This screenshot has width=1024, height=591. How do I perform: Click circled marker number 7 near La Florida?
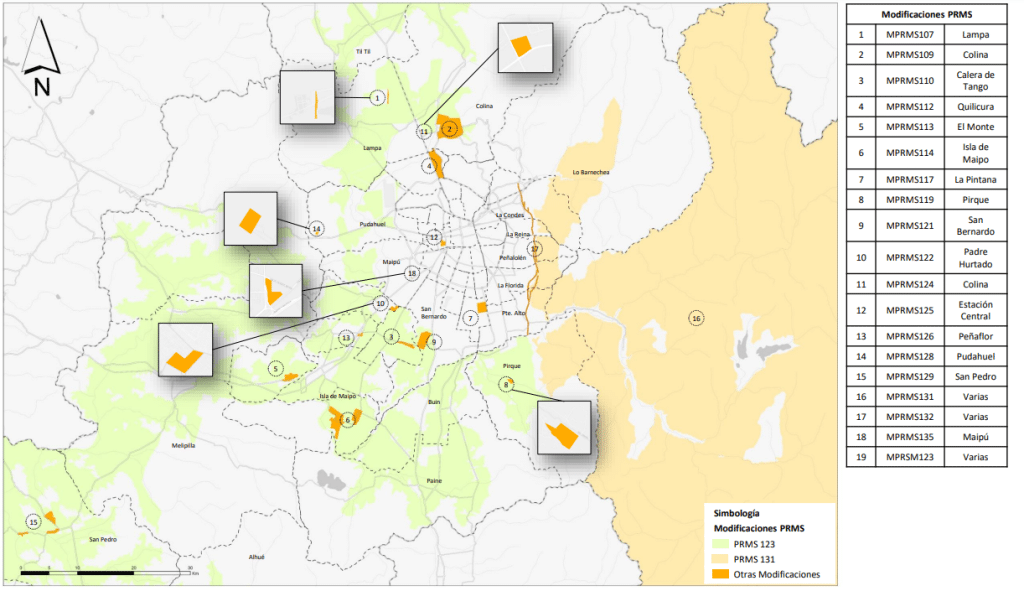click(470, 318)
